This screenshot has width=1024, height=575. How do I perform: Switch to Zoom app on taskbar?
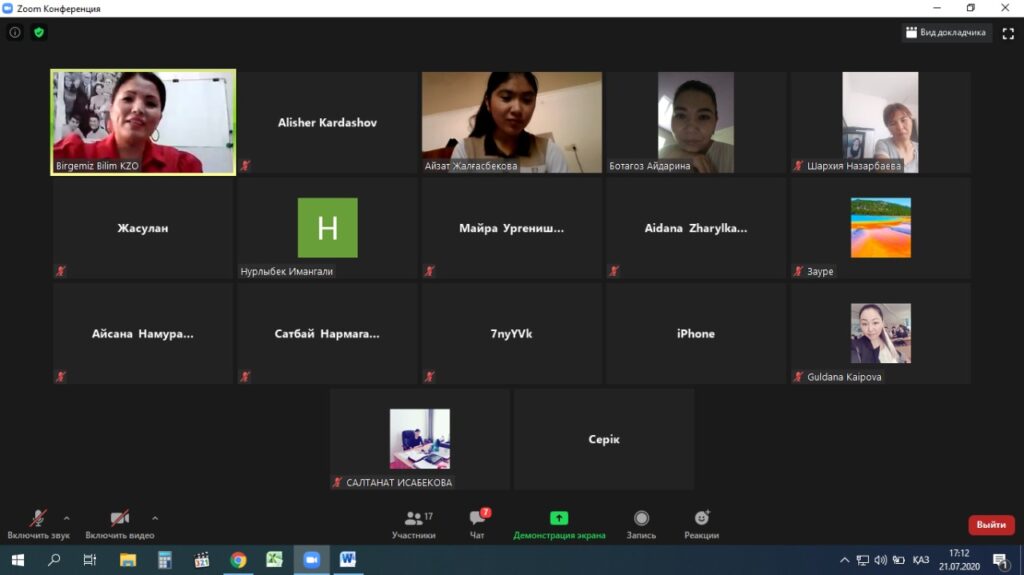312,560
